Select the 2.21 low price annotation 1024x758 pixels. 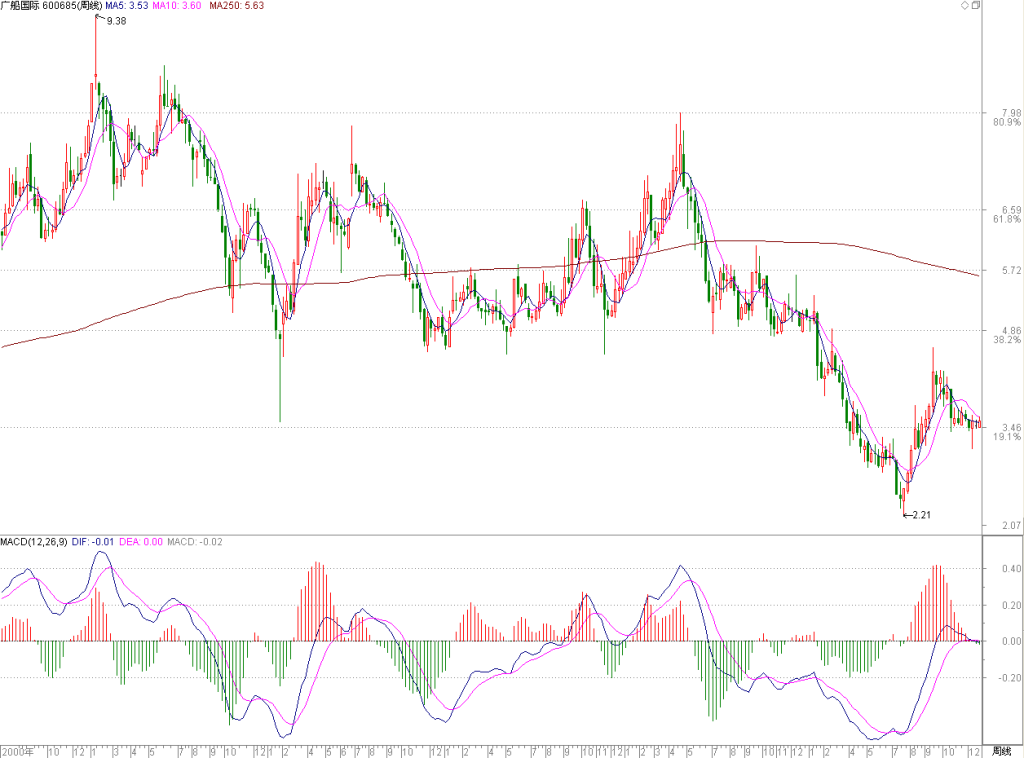point(921,515)
